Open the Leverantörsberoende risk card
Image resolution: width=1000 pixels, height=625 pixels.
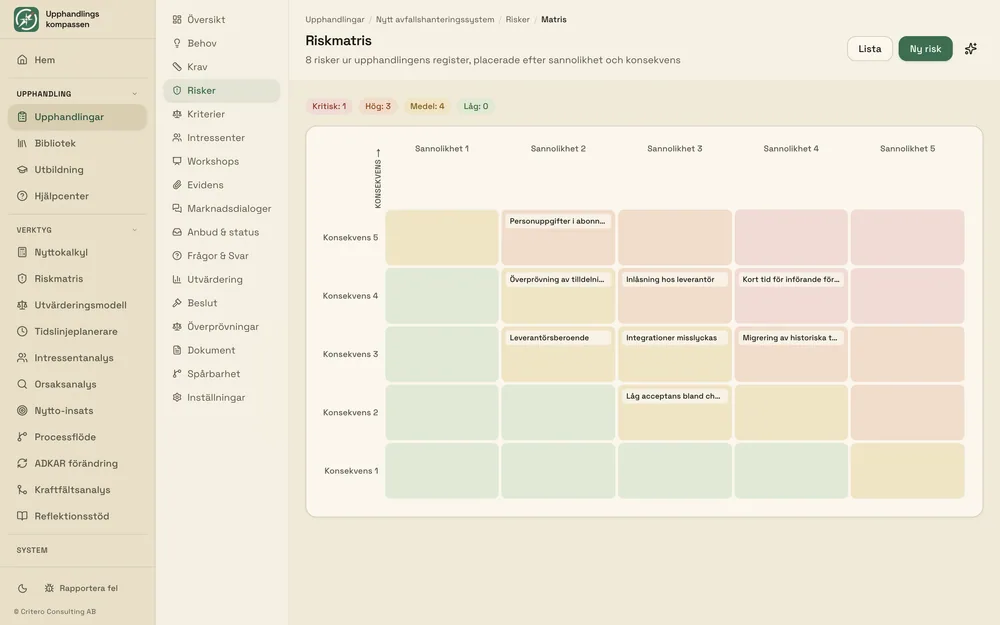tap(558, 338)
